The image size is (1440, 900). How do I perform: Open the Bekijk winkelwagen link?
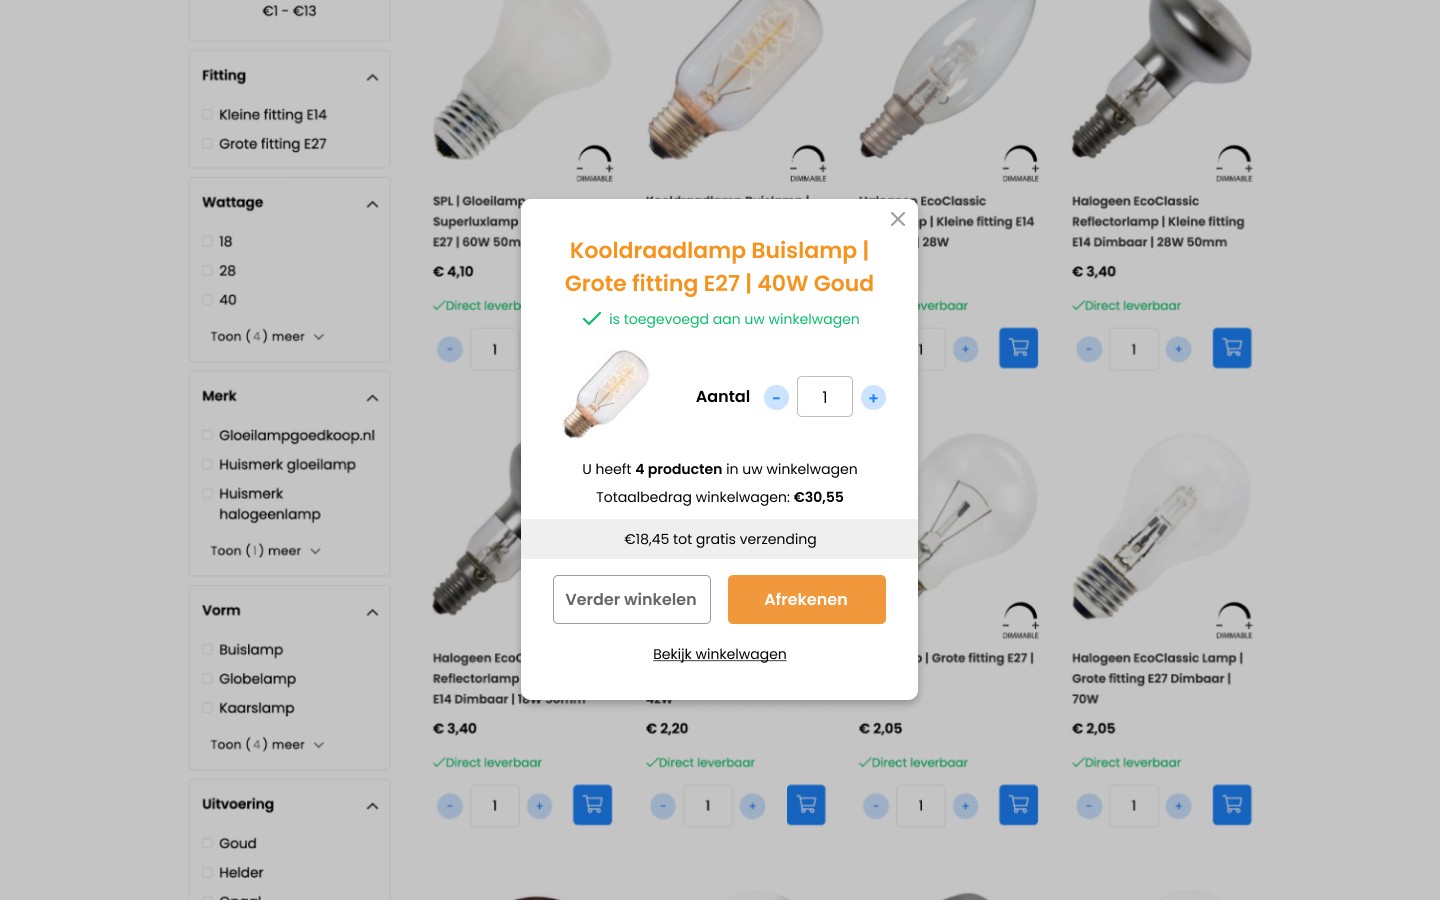coord(720,654)
